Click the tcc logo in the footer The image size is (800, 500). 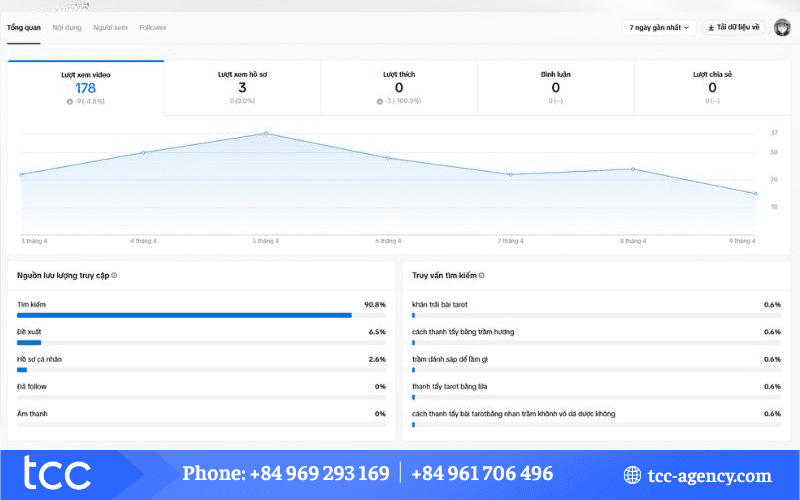click(58, 475)
